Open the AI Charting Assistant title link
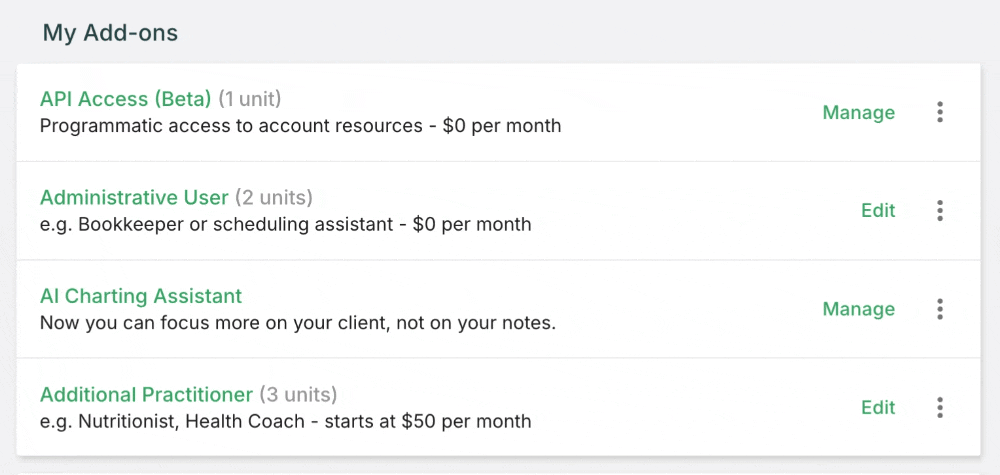Screen dimensions: 1000x475 click(141, 296)
